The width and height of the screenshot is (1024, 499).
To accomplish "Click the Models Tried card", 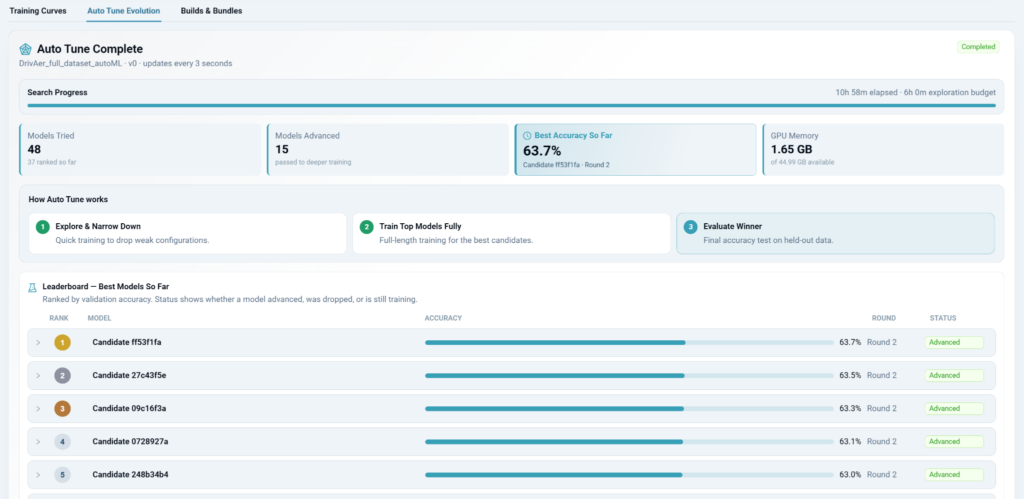I will [140, 150].
